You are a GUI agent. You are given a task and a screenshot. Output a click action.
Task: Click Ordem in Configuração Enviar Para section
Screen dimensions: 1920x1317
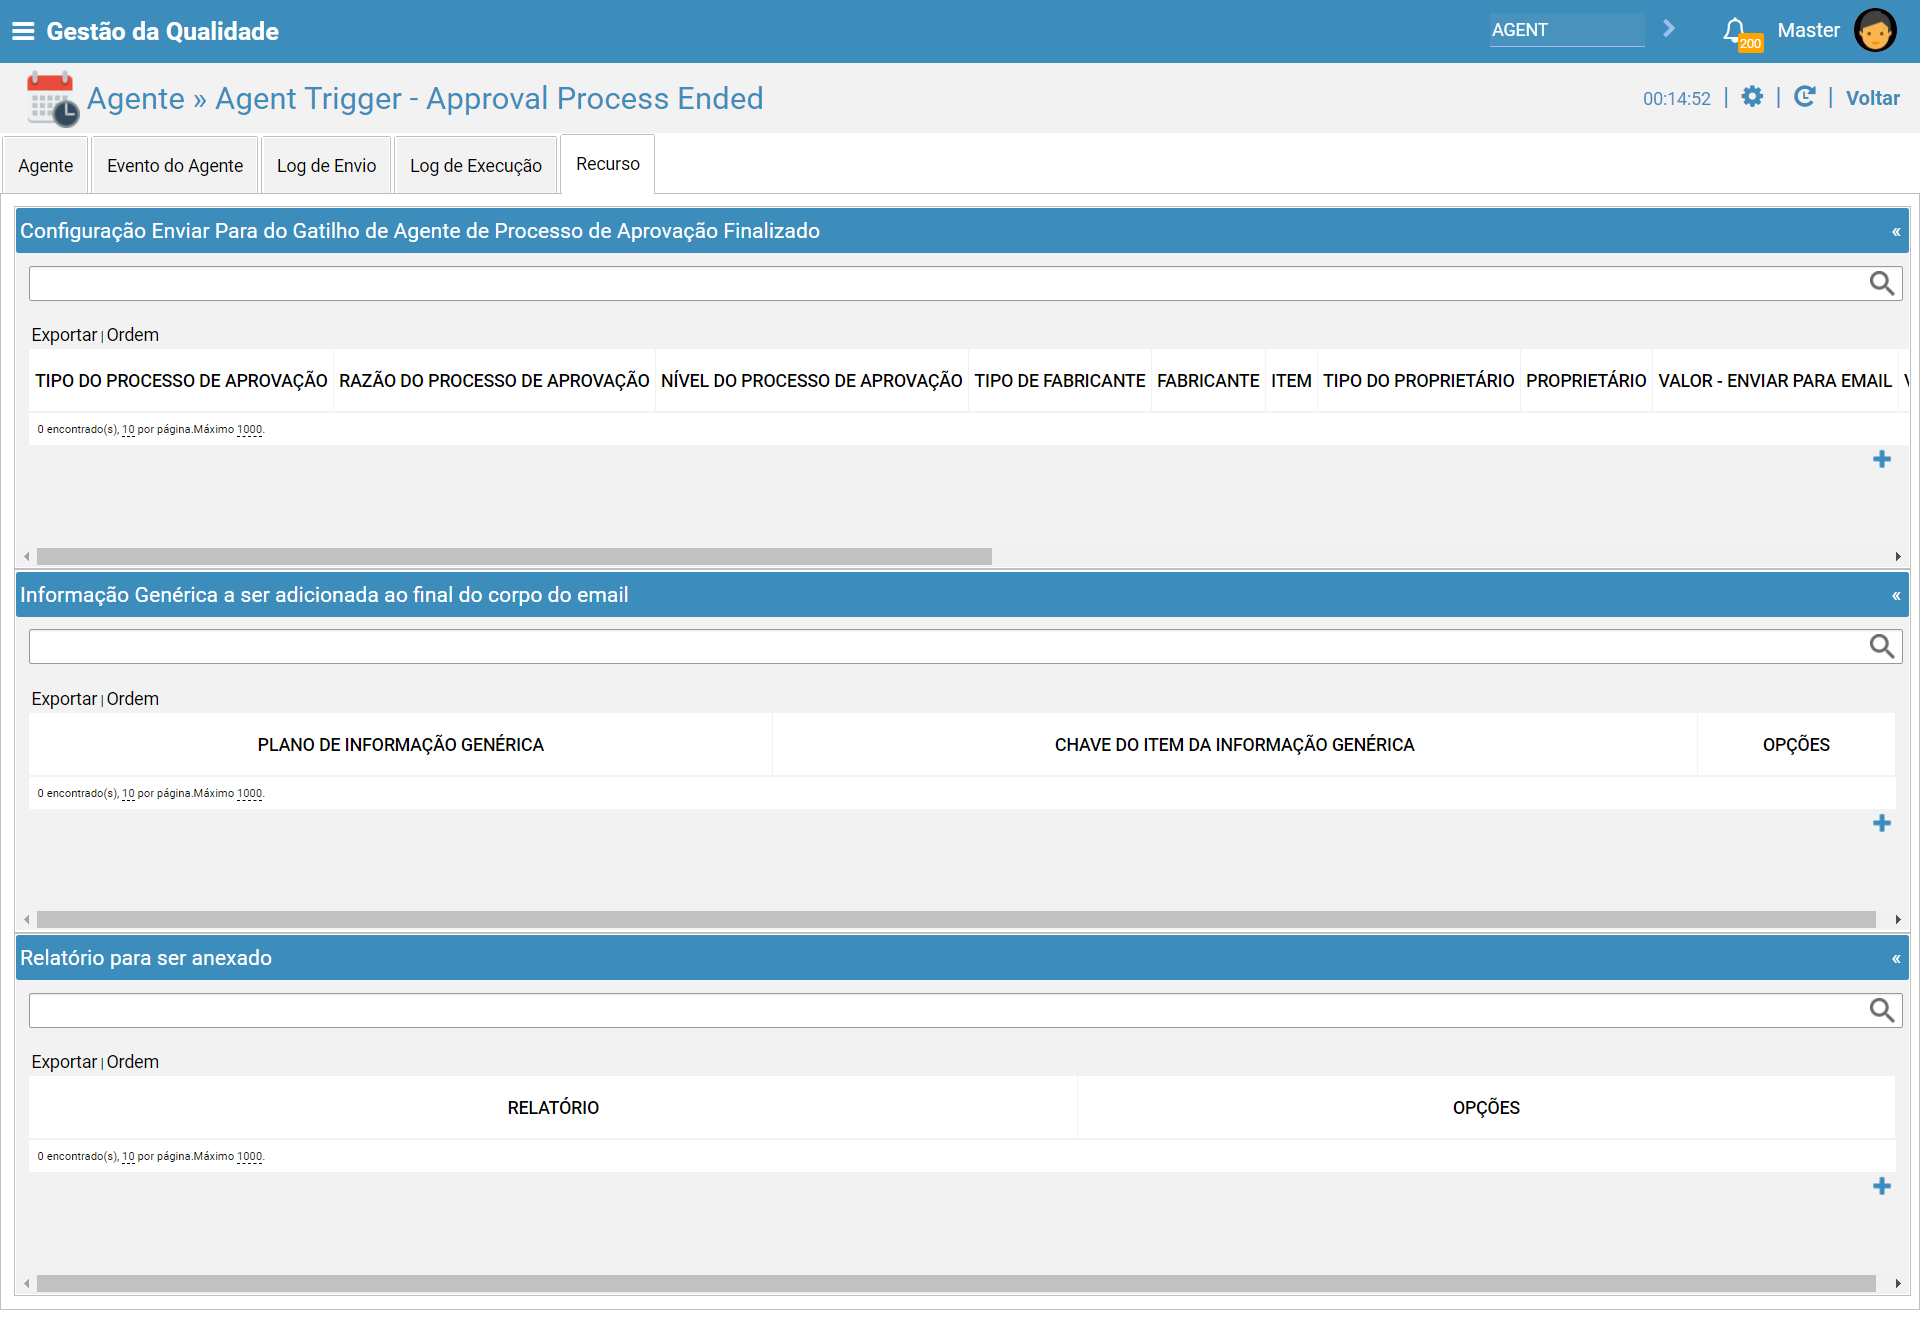[x=133, y=335]
